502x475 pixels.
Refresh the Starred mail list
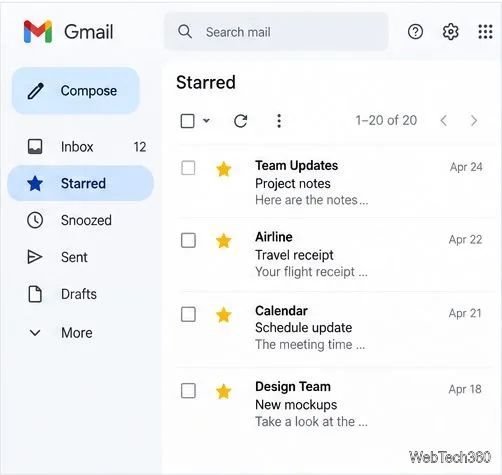pos(240,121)
